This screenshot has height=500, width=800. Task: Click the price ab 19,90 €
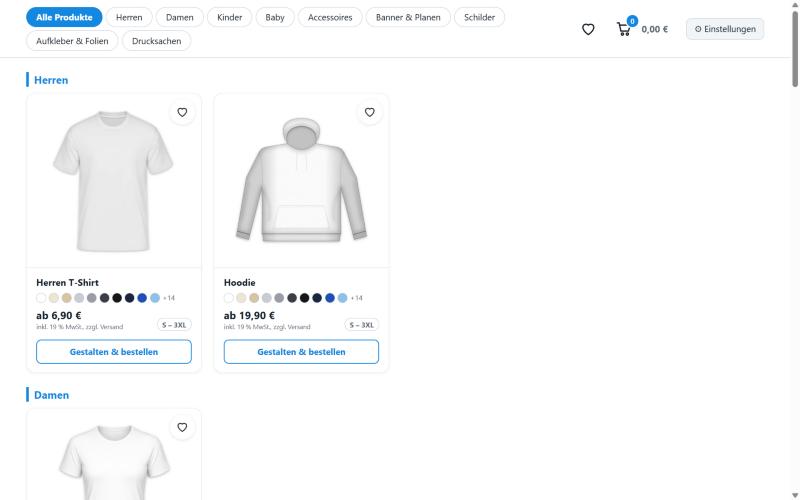[249, 315]
